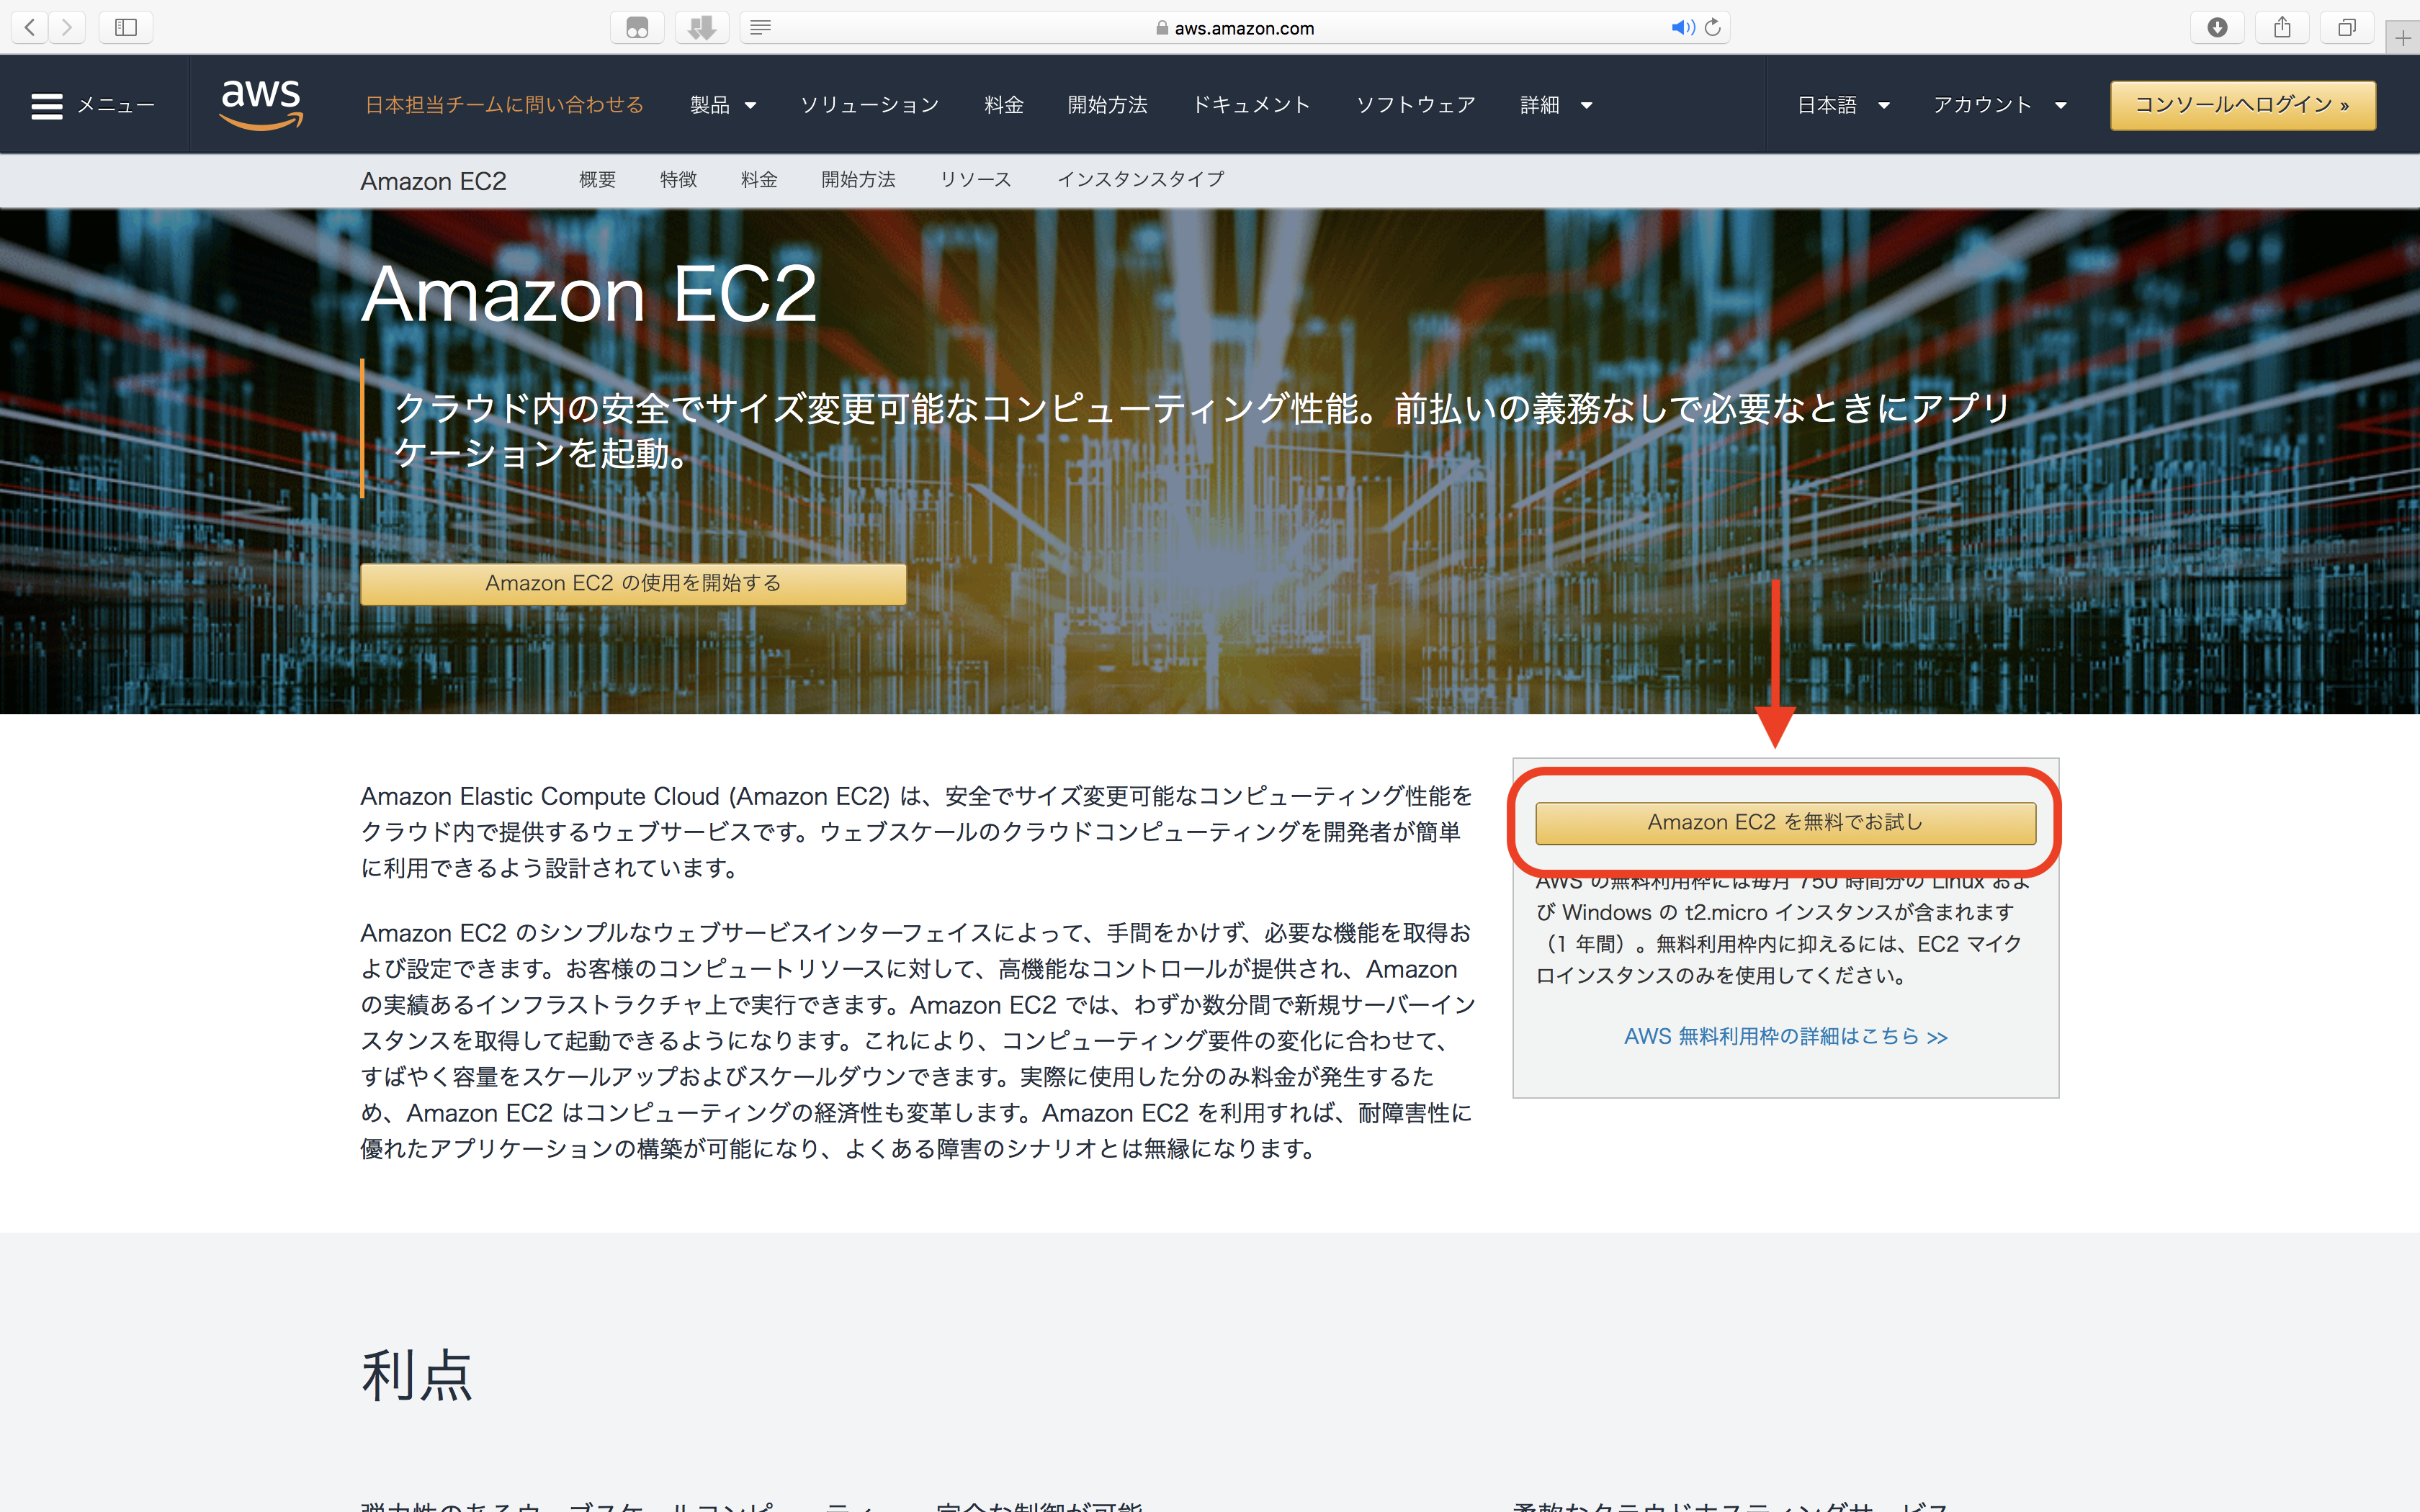This screenshot has height=1512, width=2420.
Task: Click the AWS logo
Action: click(261, 104)
